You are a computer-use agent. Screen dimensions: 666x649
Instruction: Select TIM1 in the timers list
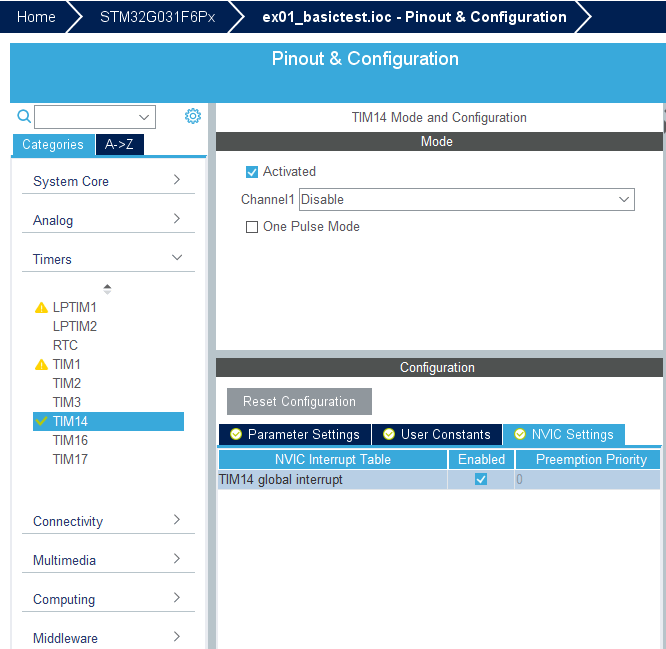point(67,364)
